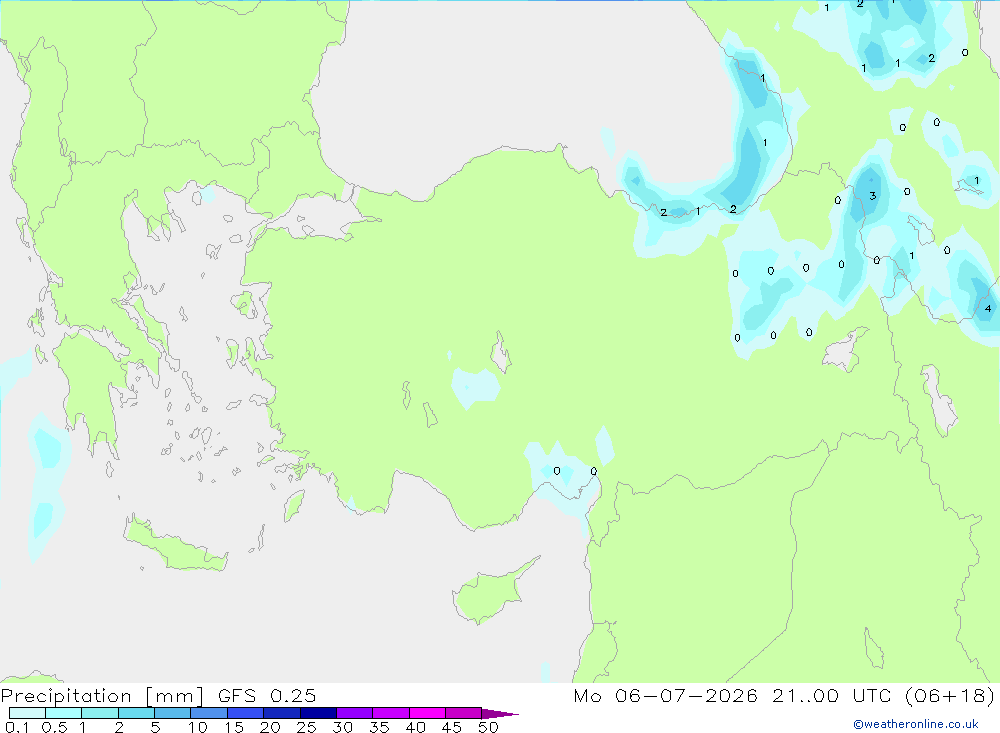Screen dimensions: 1000x733
Task: Click the legend tick label '35'
Action: point(379,727)
